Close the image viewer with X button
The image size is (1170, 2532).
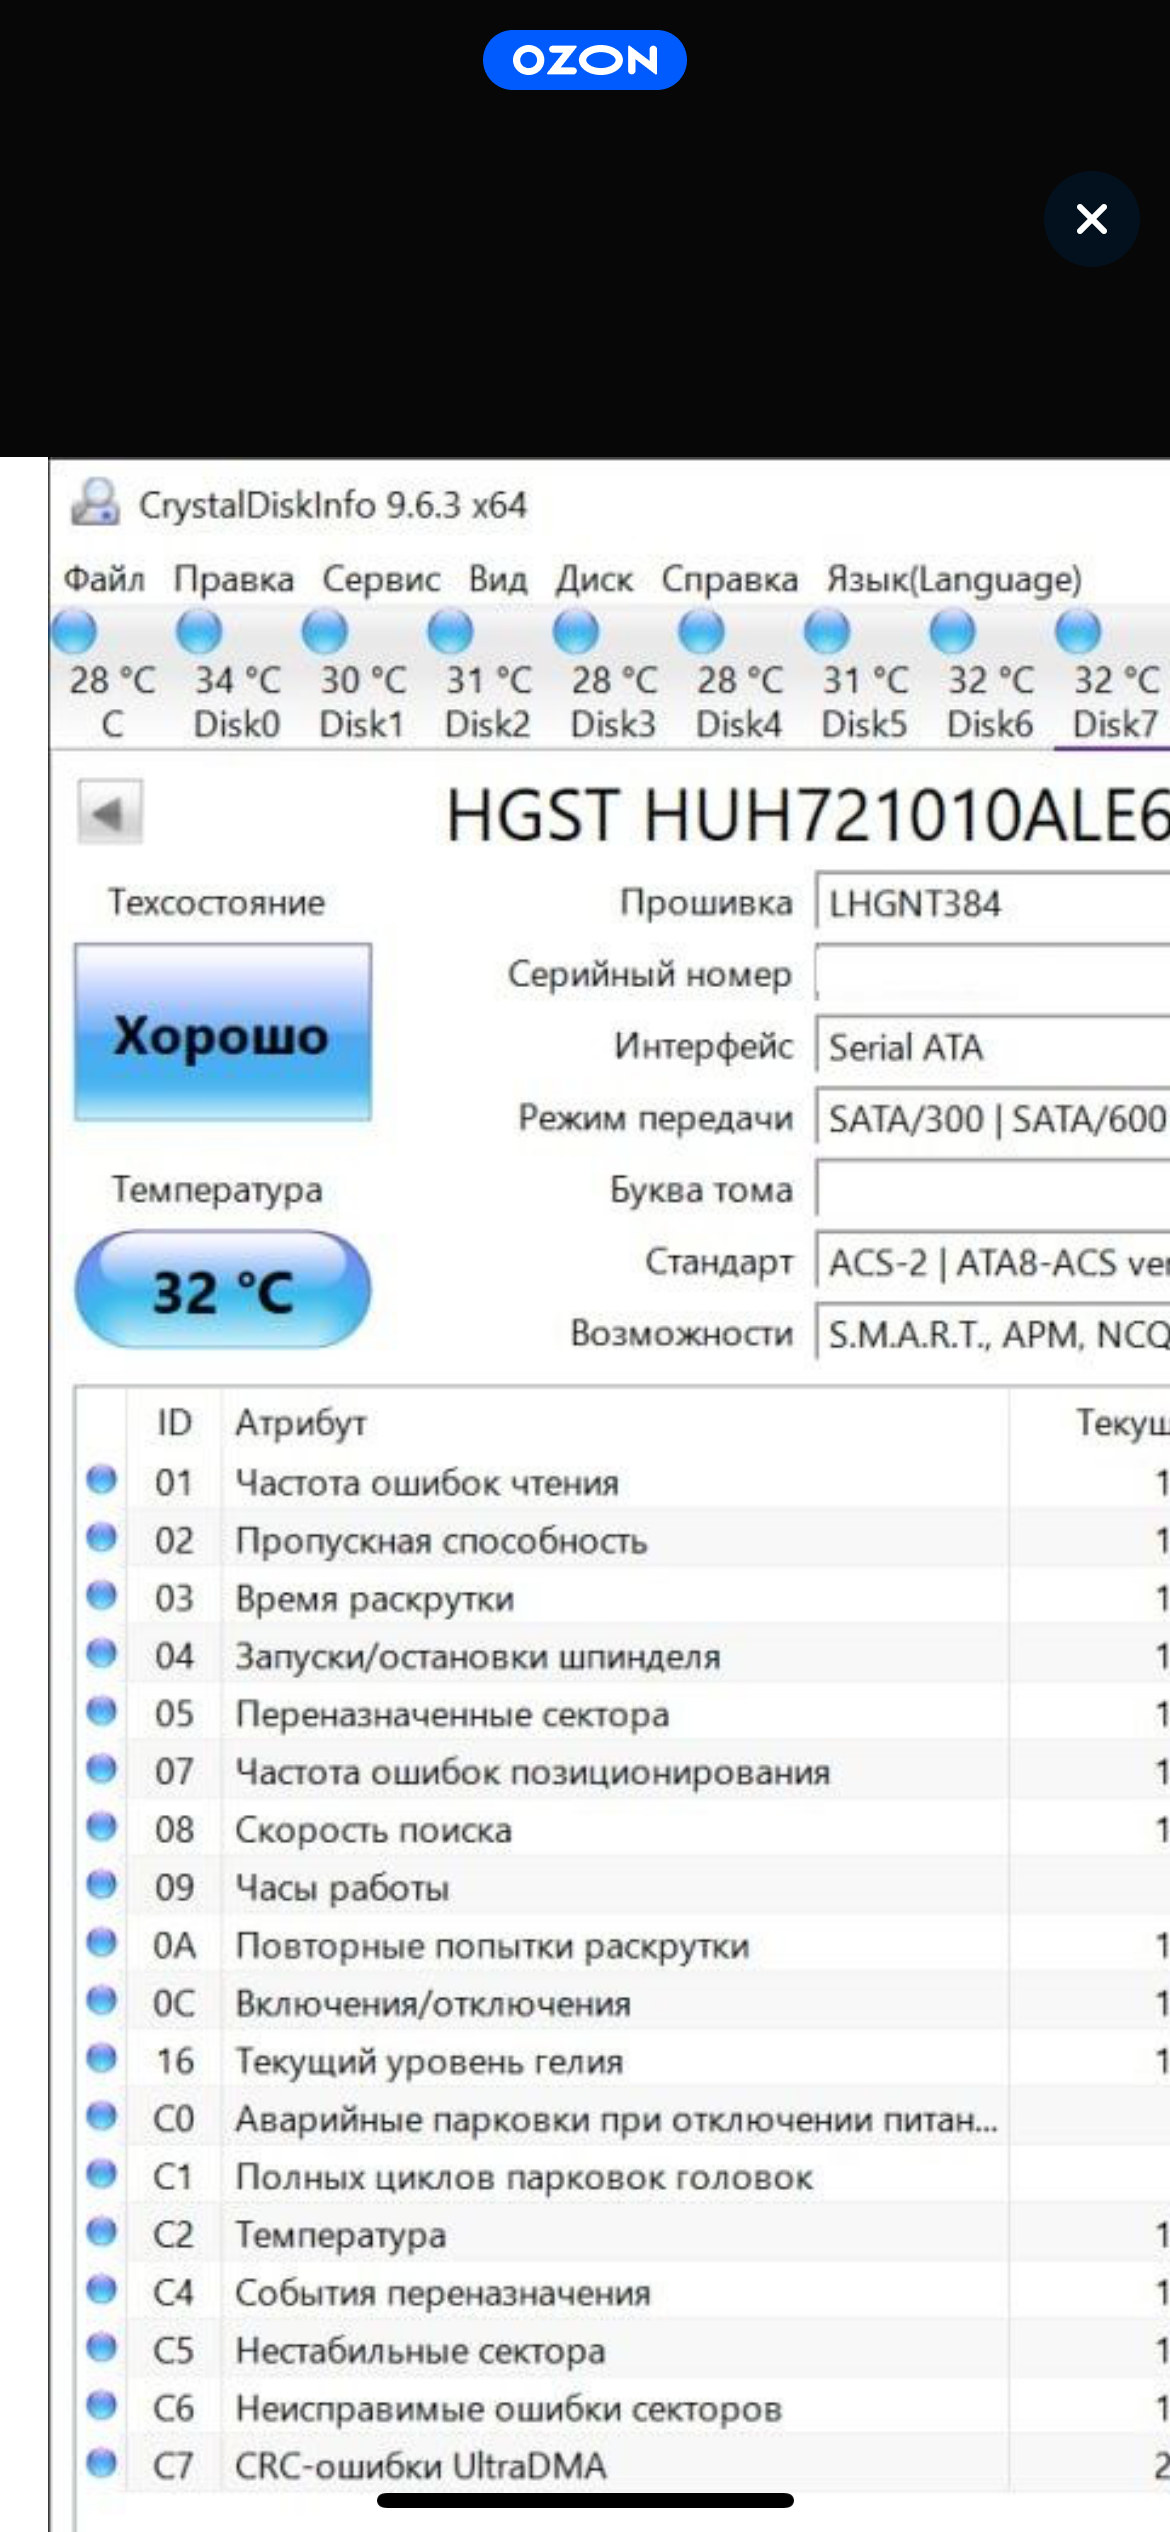pyautogui.click(x=1091, y=219)
